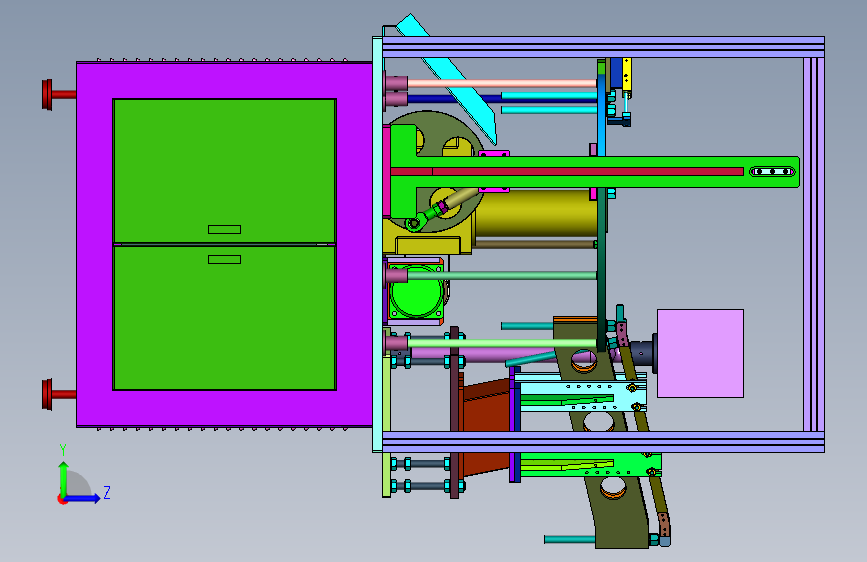
Task: Pick the small yellow component at top
Action: (x=626, y=72)
